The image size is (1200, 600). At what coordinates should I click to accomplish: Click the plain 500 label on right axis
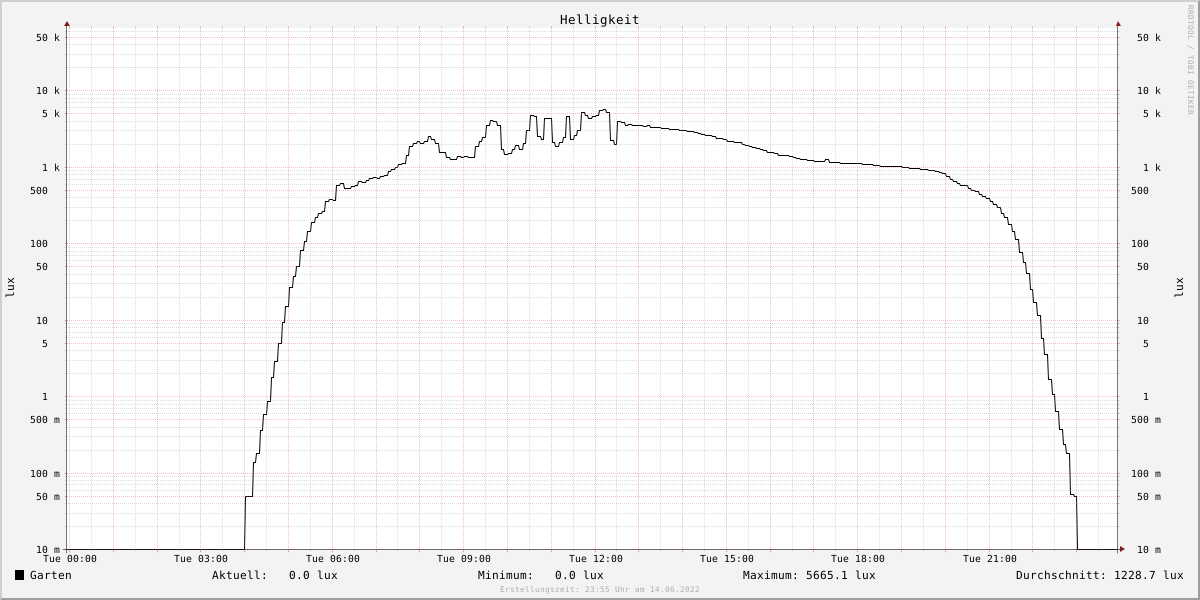point(1140,191)
